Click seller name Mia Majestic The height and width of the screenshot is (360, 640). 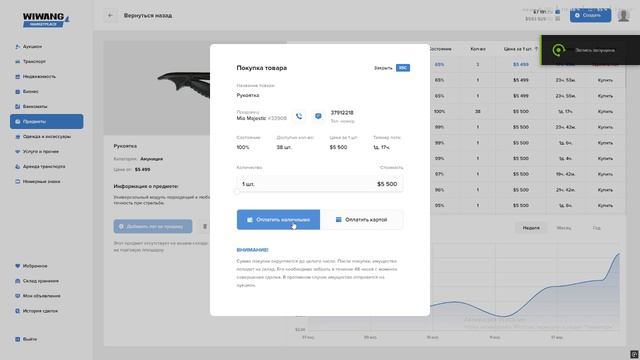pyautogui.click(x=251, y=118)
